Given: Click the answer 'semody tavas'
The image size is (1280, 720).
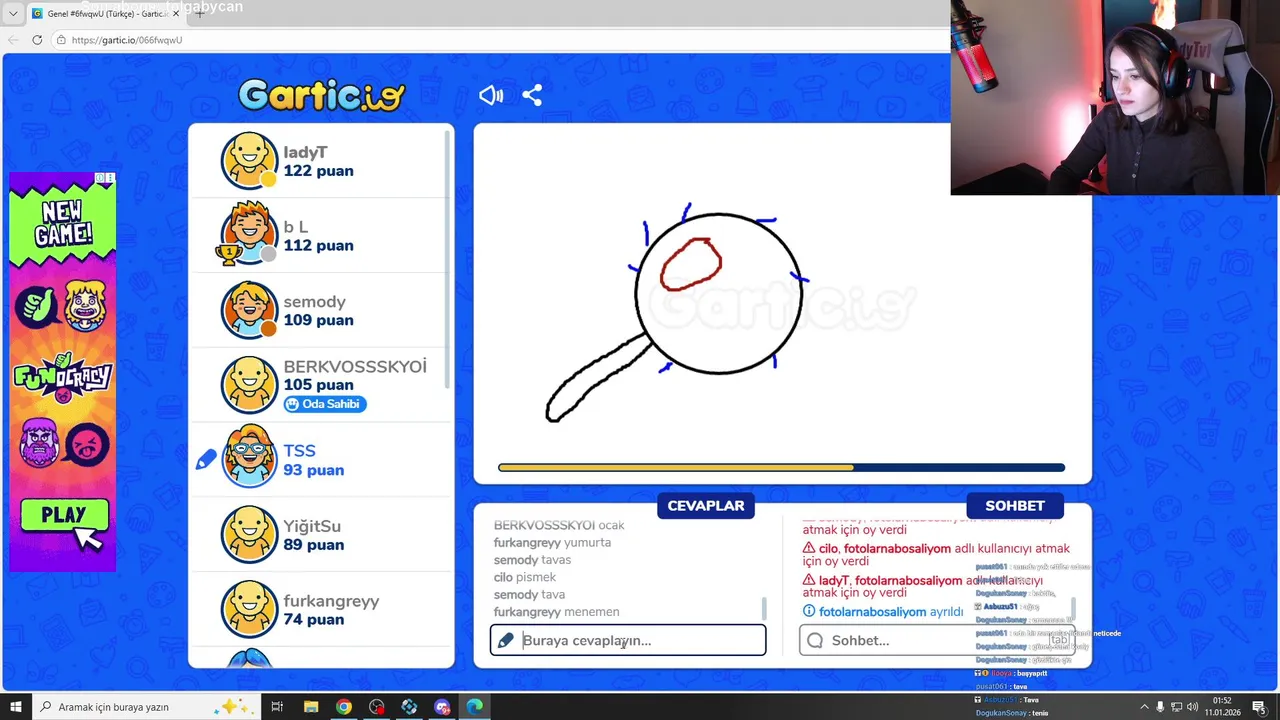Looking at the screenshot, I should tap(532, 560).
